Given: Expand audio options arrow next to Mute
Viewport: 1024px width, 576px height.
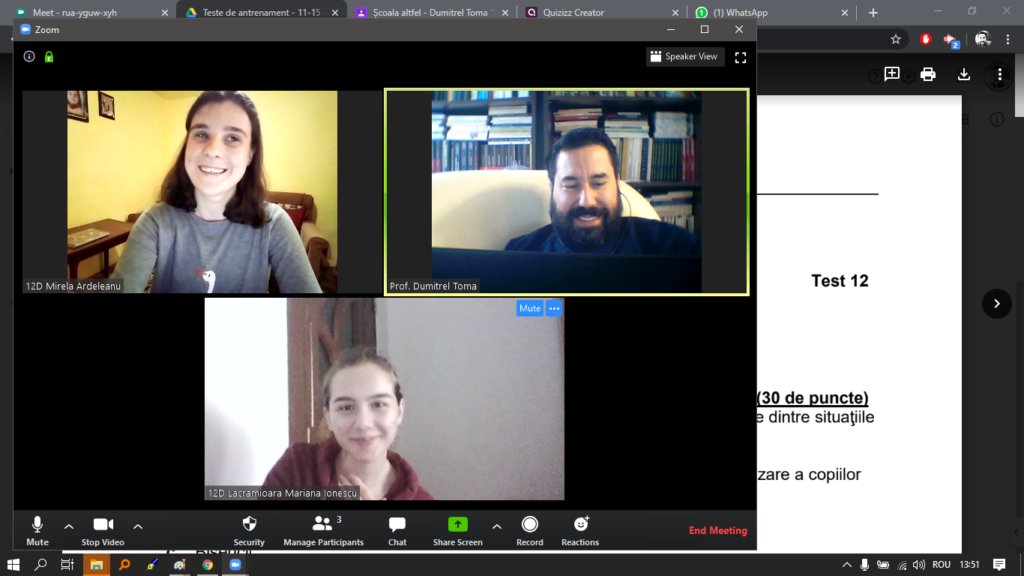Looking at the screenshot, I should coord(69,526).
